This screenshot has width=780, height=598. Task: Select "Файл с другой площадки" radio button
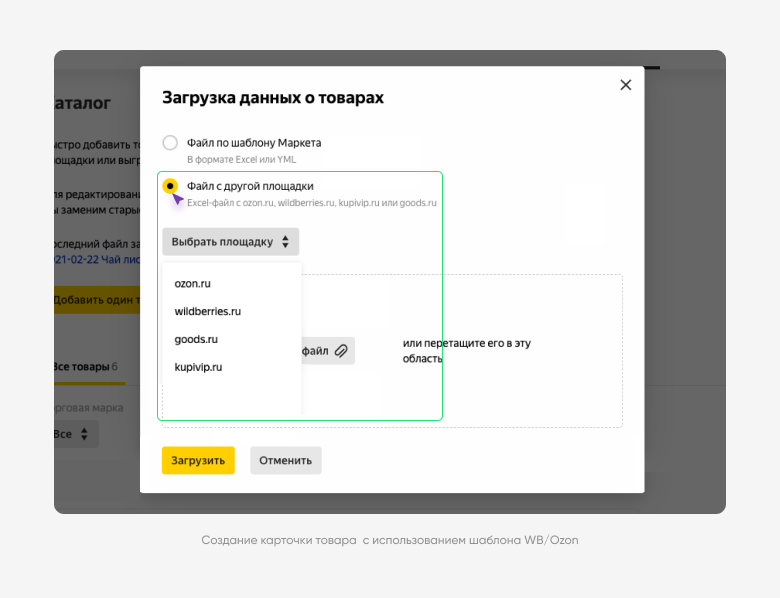170,186
